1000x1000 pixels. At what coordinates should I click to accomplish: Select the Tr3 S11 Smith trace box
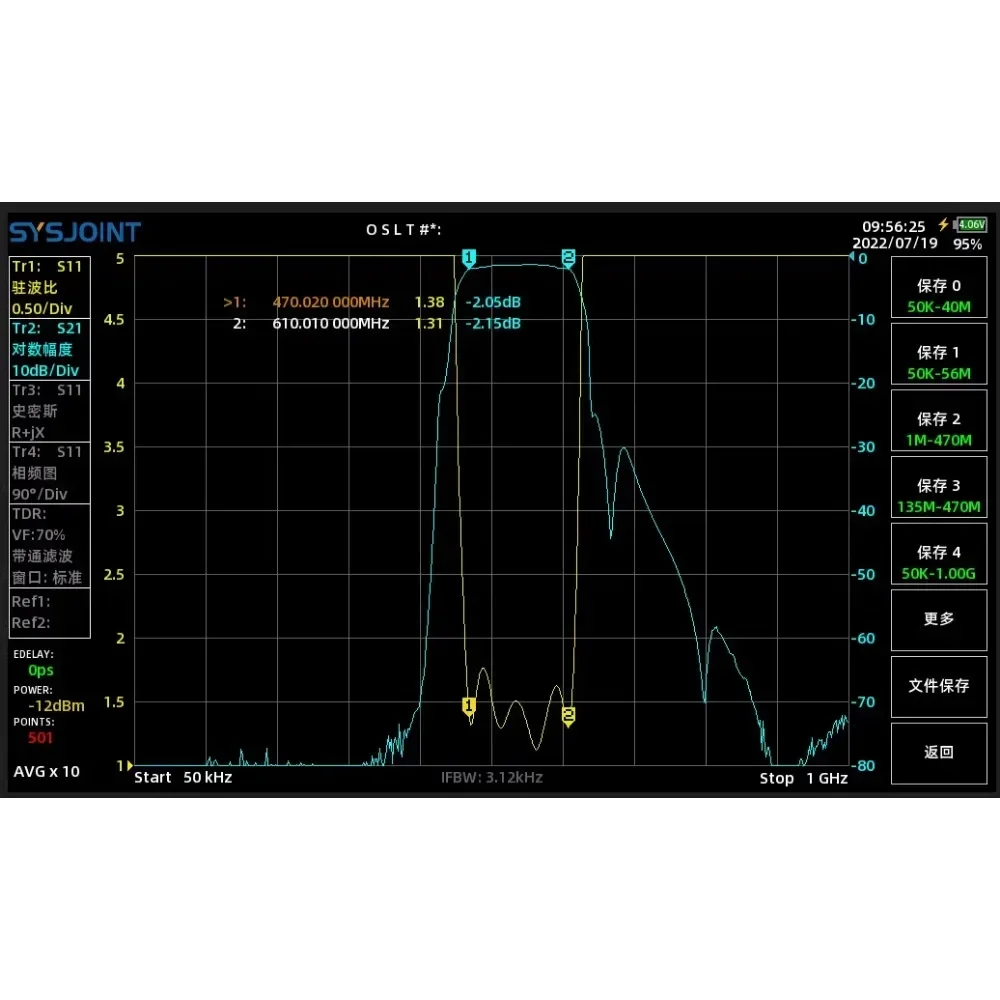50,411
